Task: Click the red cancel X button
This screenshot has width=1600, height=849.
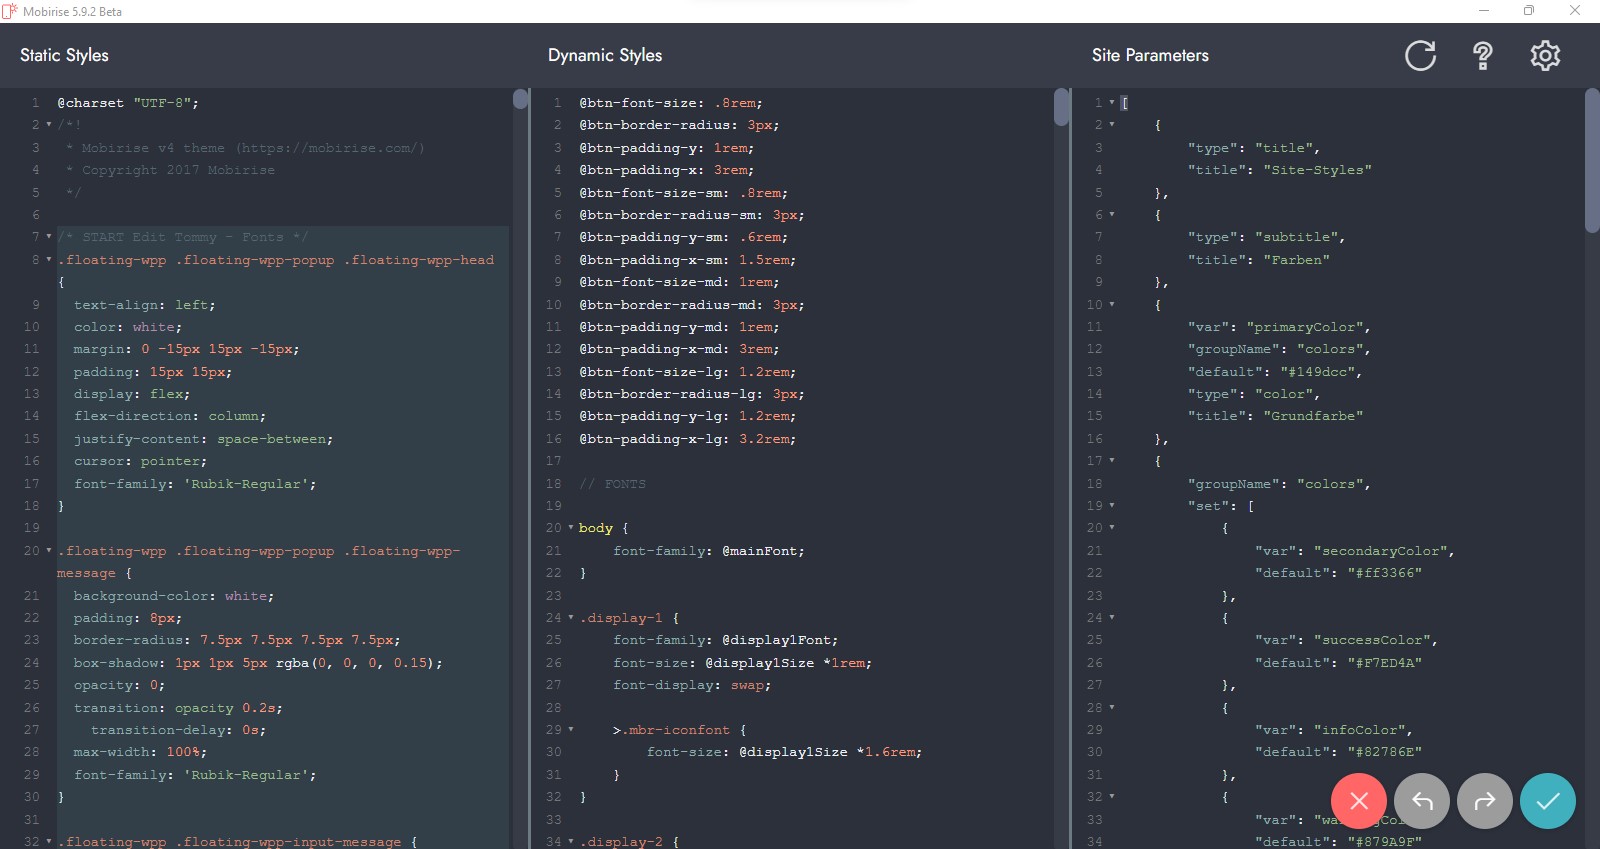Action: 1358,801
